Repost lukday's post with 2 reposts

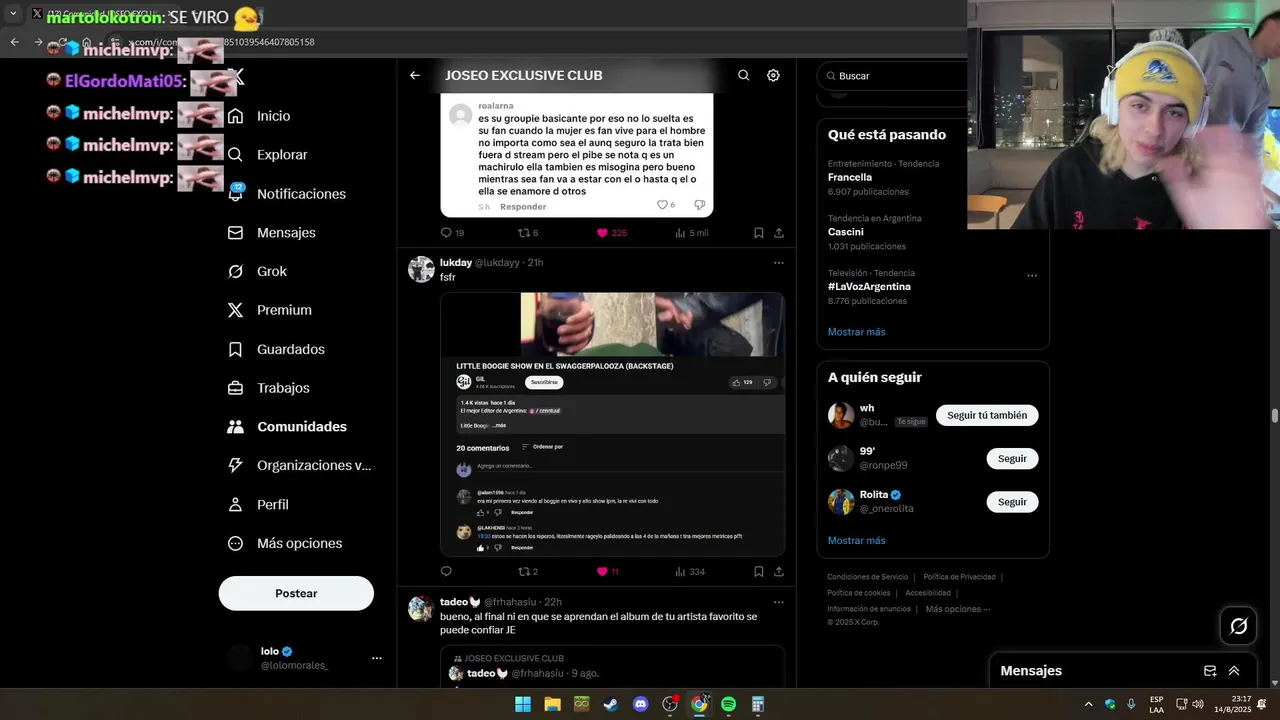[528, 572]
